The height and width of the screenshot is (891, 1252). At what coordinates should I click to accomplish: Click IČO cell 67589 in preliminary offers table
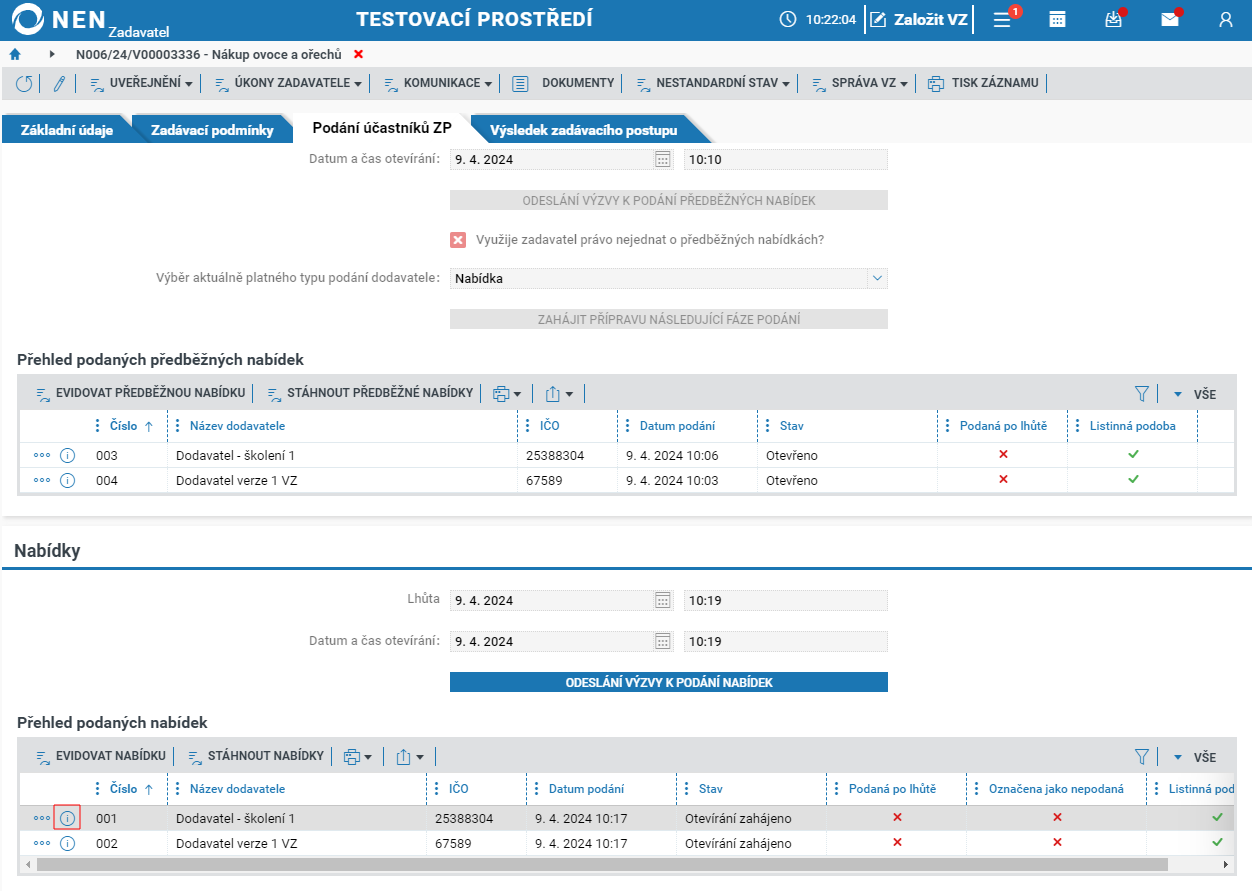click(x=567, y=480)
